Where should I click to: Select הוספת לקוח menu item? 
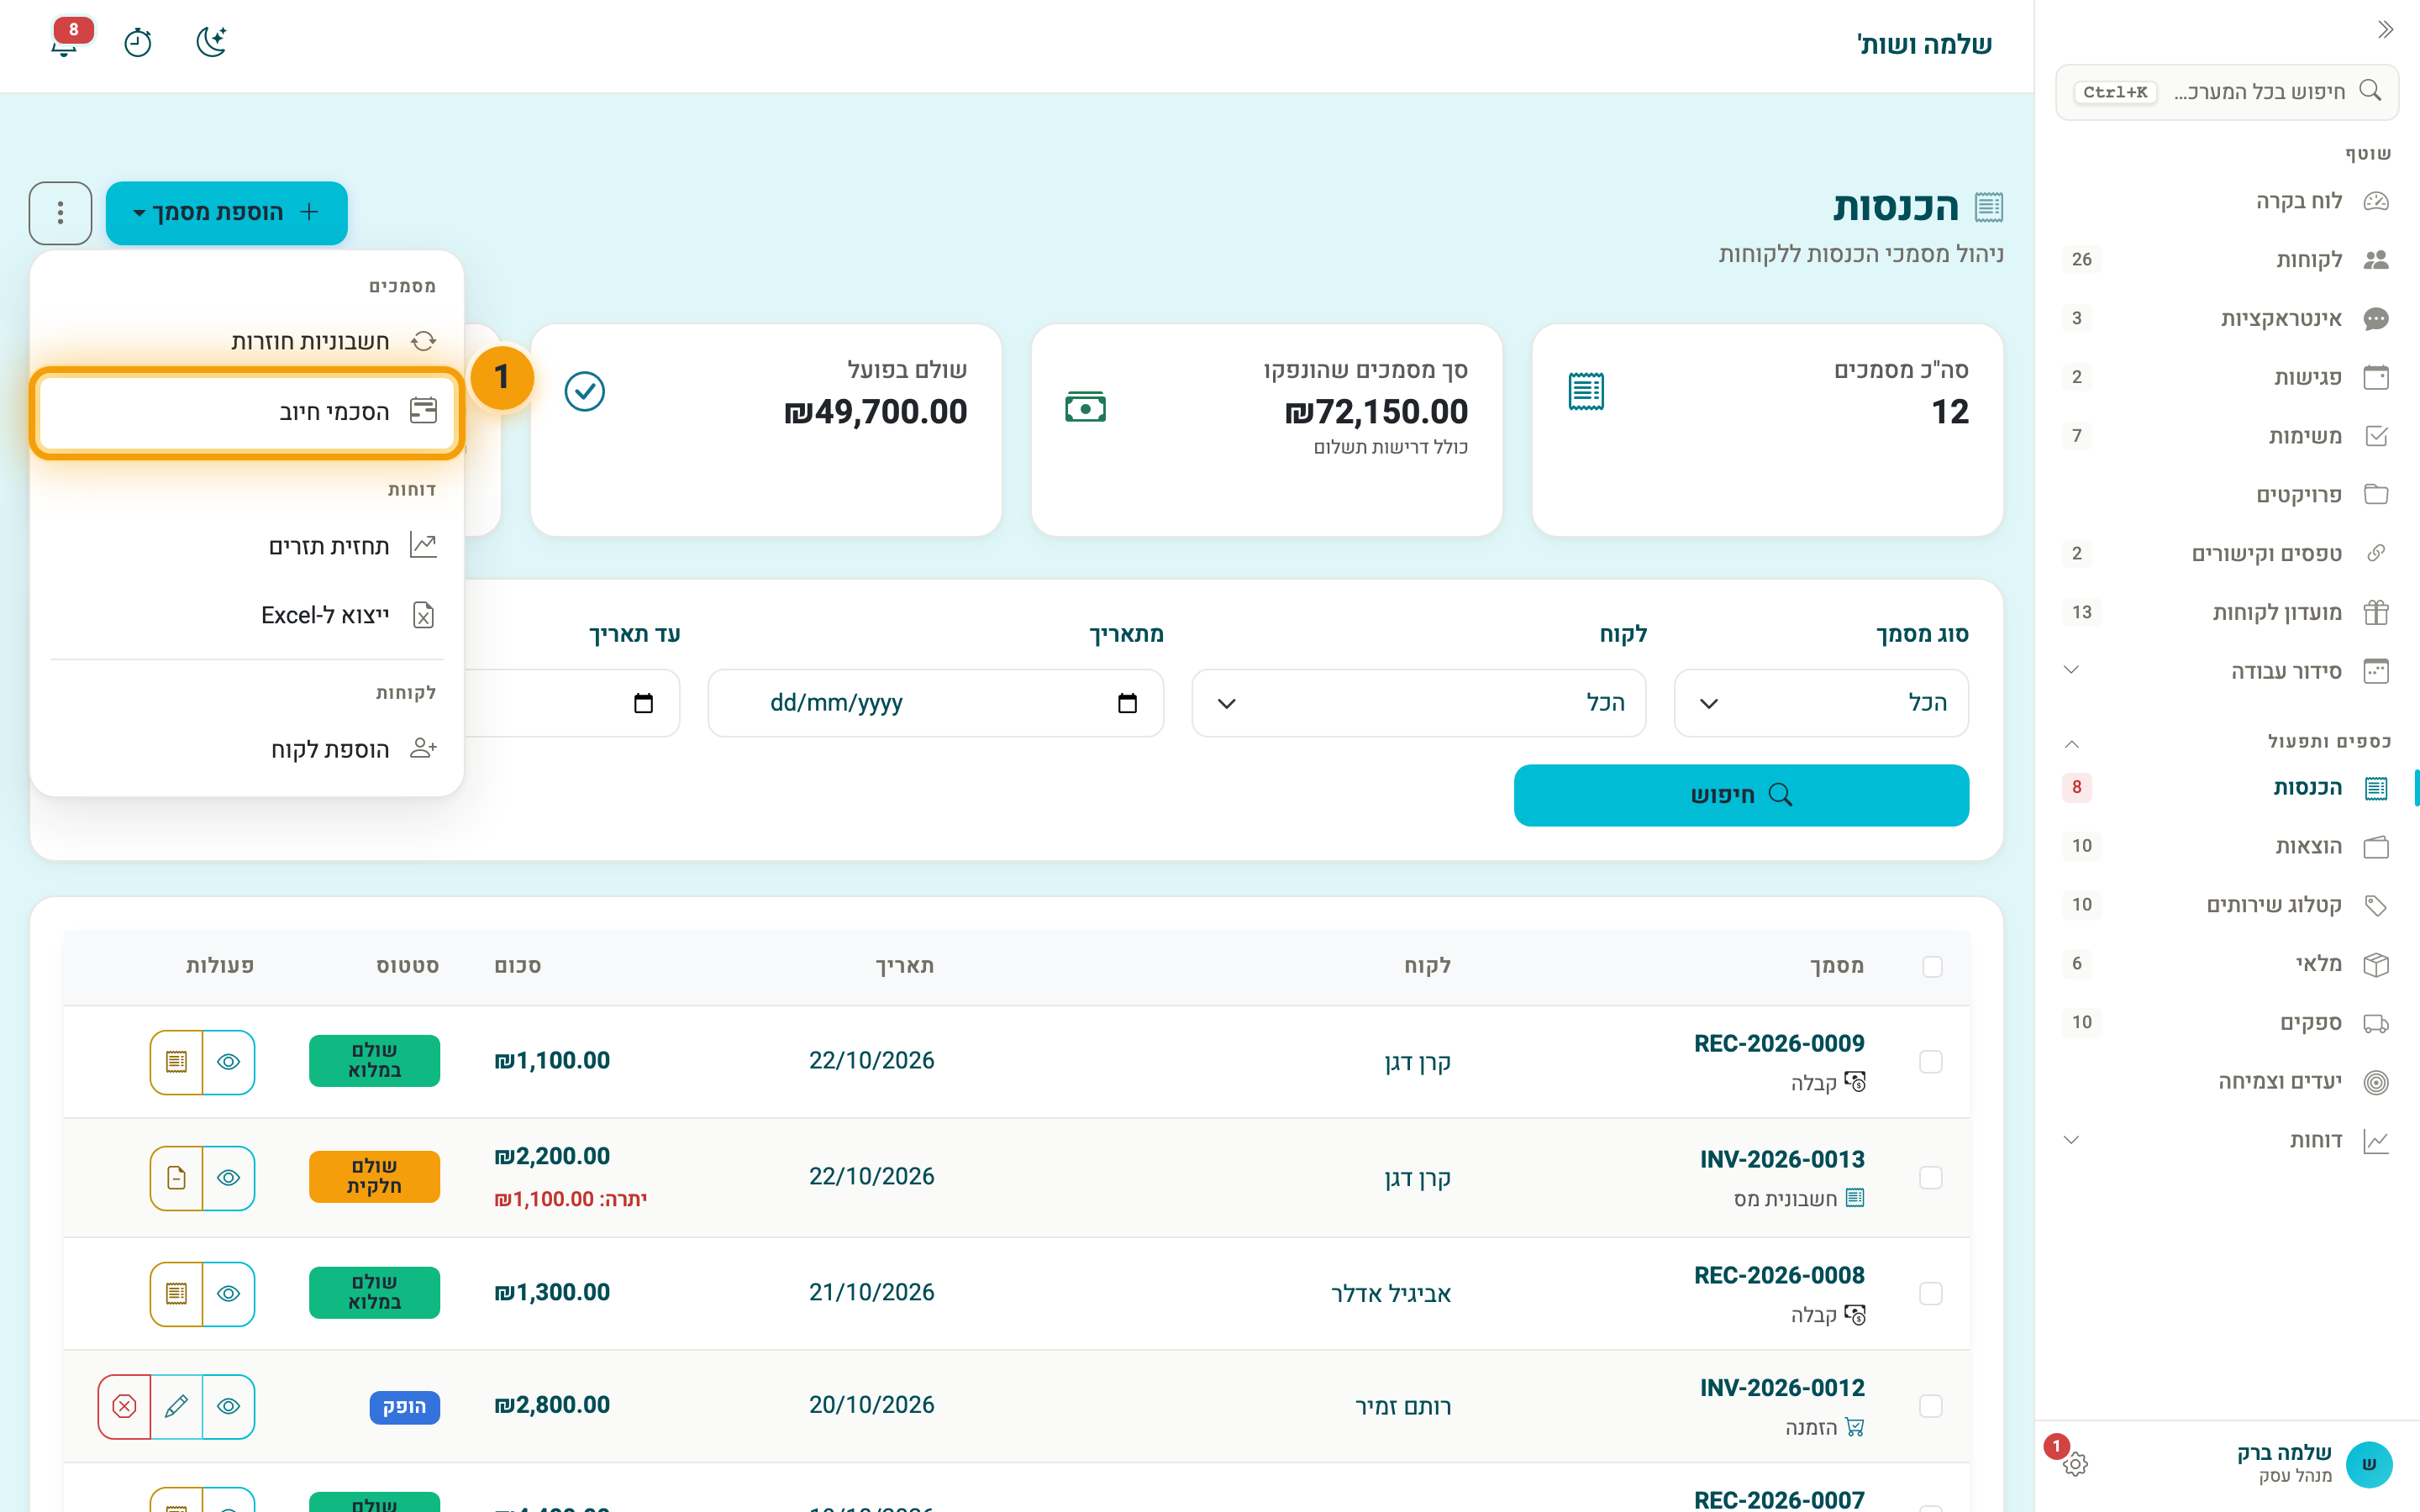tap(247, 749)
